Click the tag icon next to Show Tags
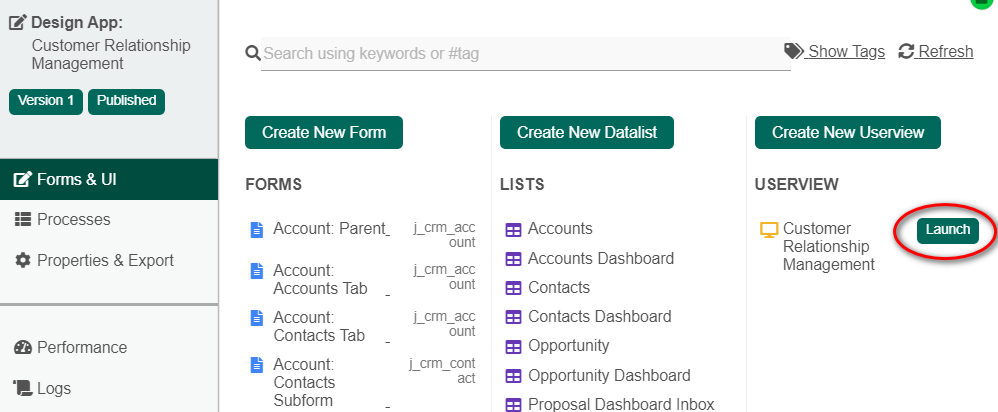The image size is (998, 412). point(794,51)
